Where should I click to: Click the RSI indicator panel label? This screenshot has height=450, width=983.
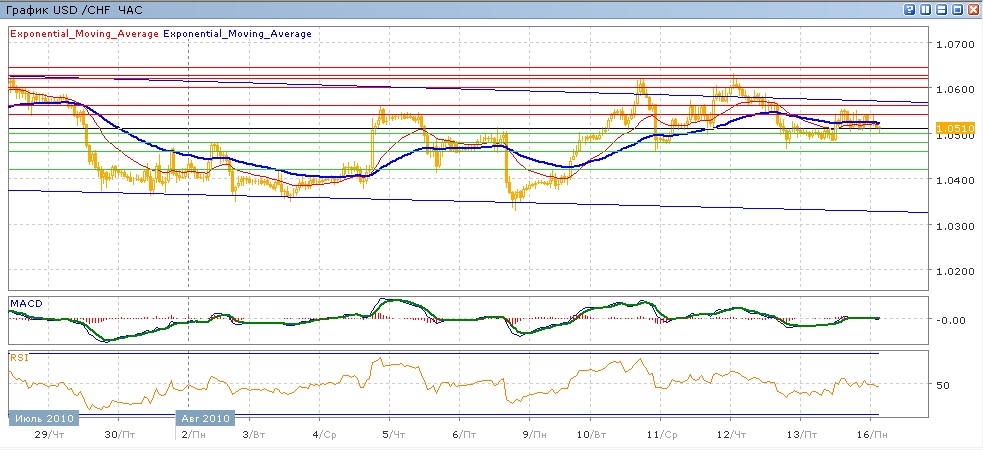[x=19, y=357]
